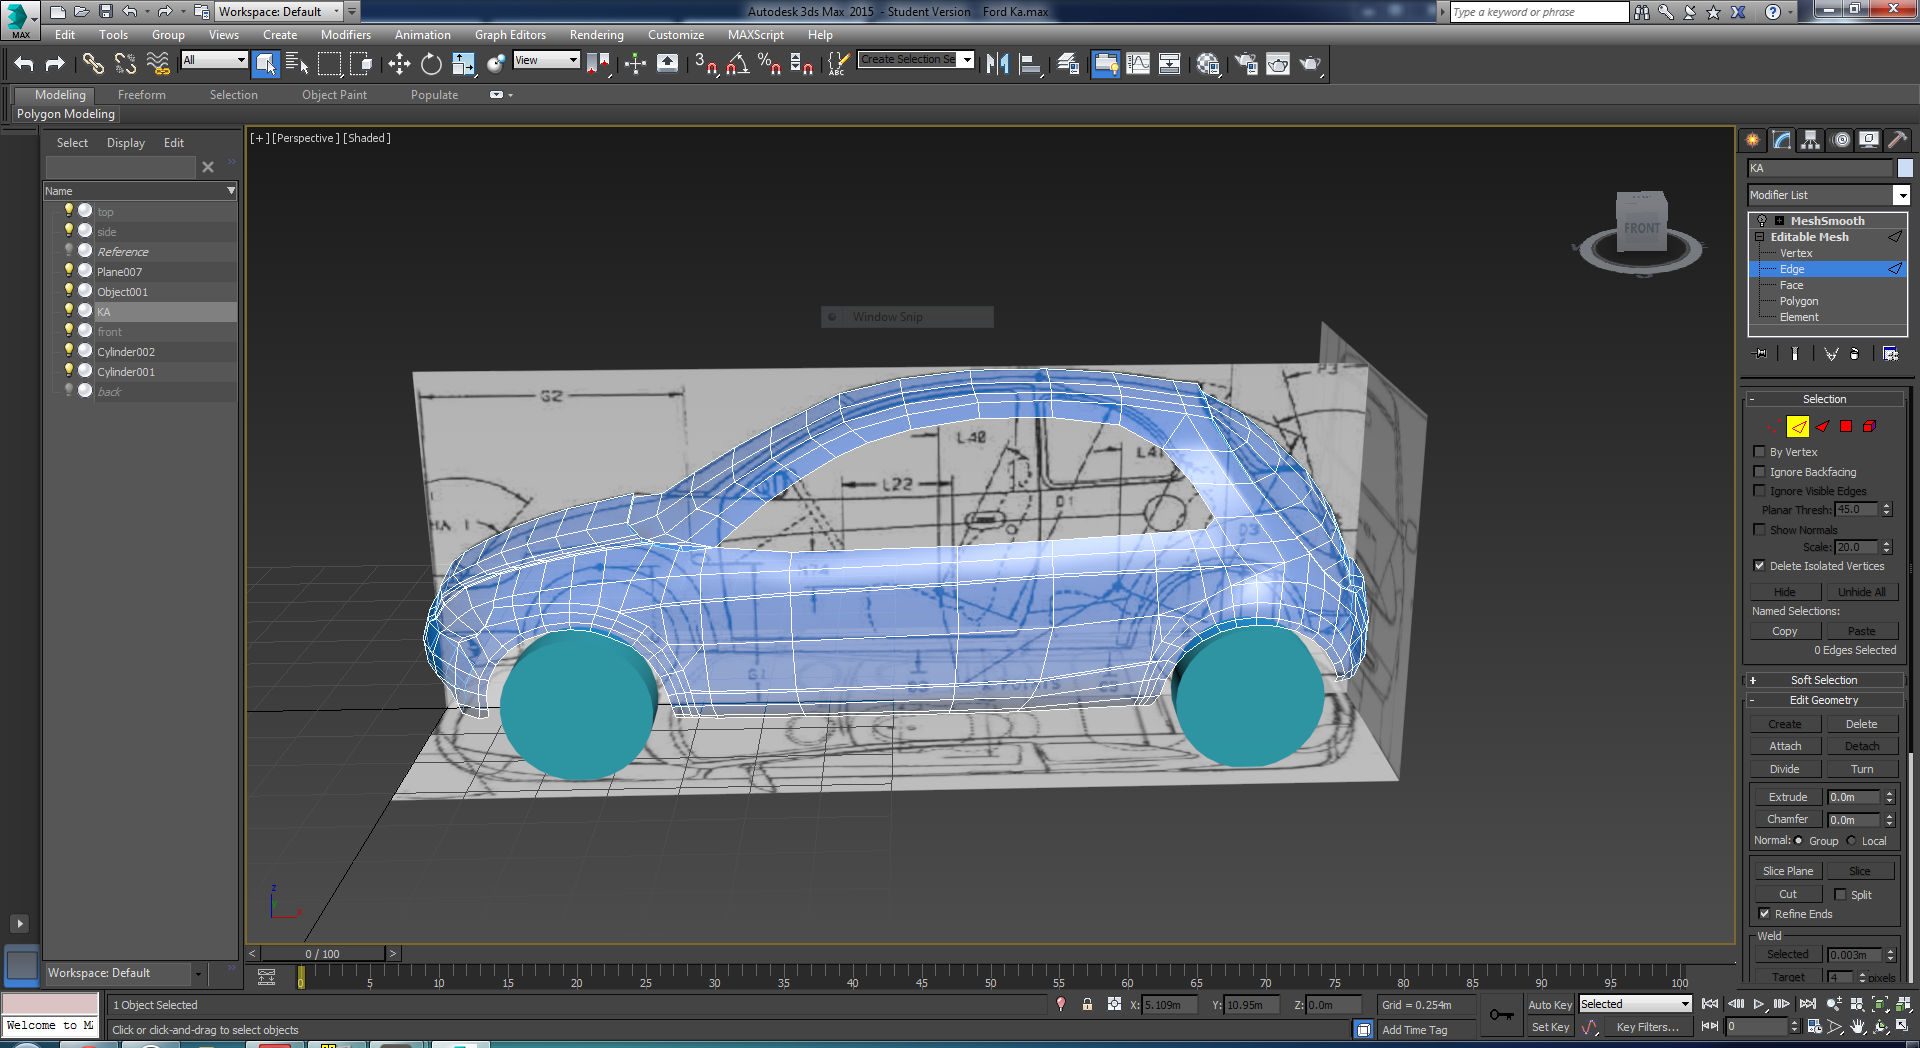Click the Use Pivot Point Center icon

click(x=598, y=64)
